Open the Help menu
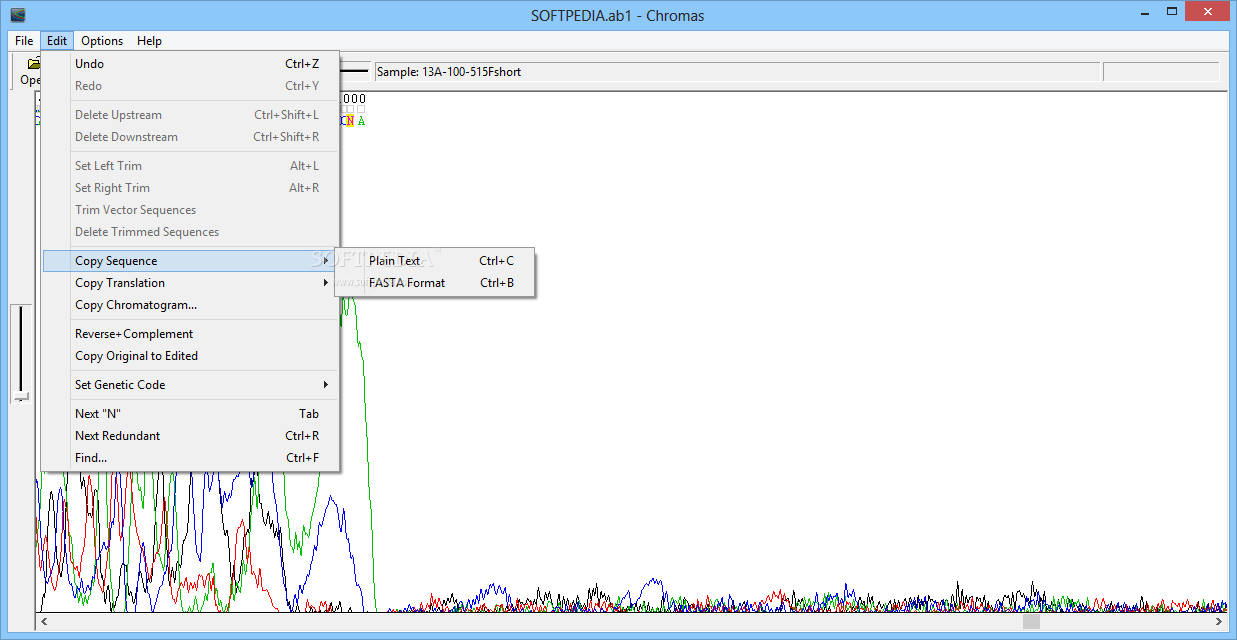The width and height of the screenshot is (1237, 640). [149, 41]
